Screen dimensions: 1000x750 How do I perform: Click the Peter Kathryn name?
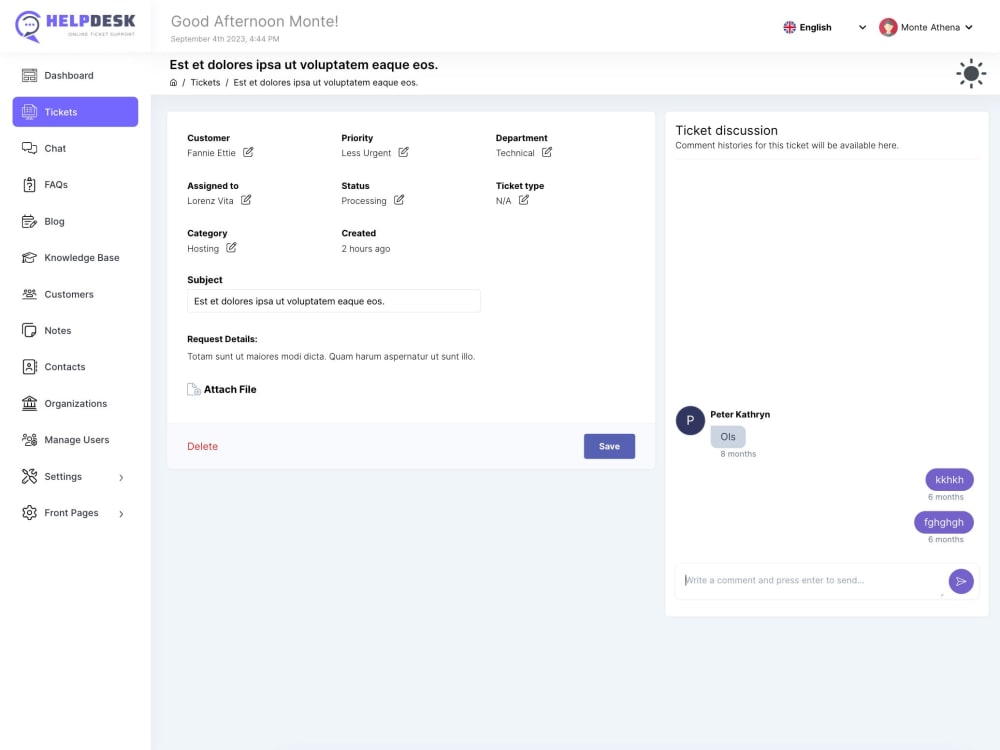click(740, 414)
